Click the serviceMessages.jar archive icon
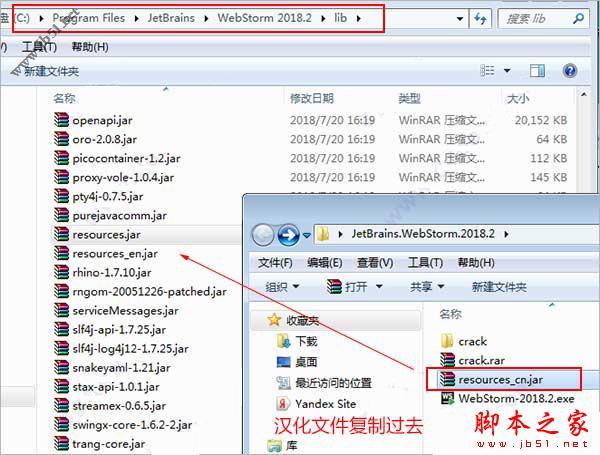The image size is (600, 455). 61,310
